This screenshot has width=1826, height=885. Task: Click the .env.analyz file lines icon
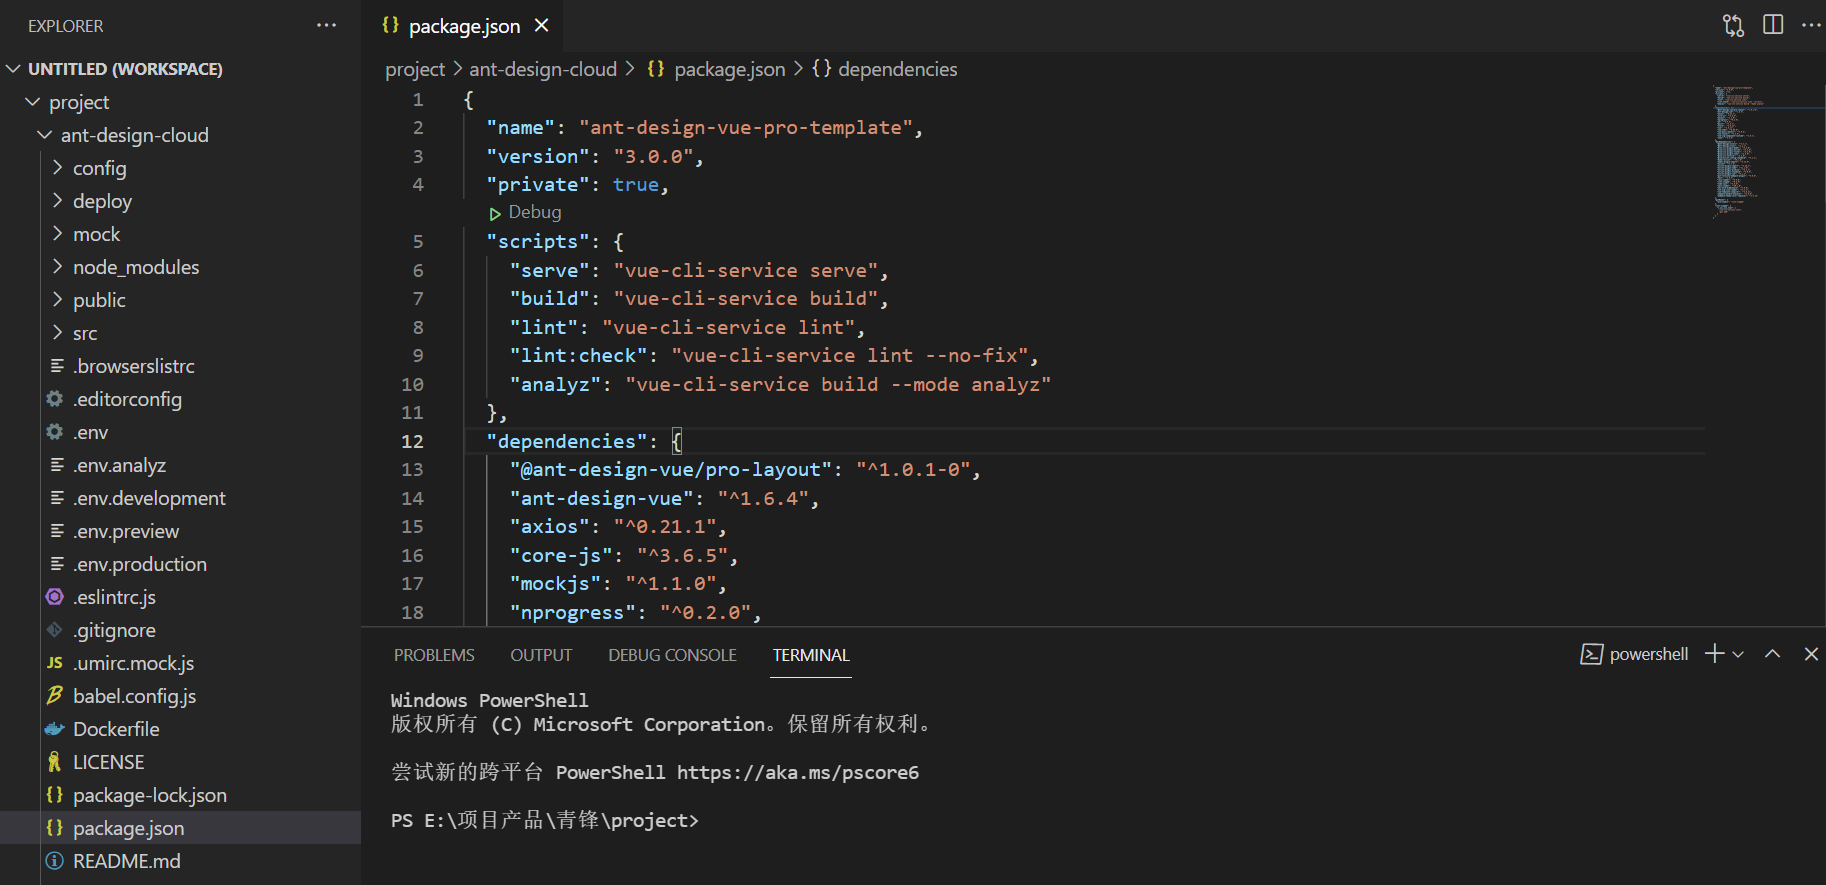tap(57, 465)
